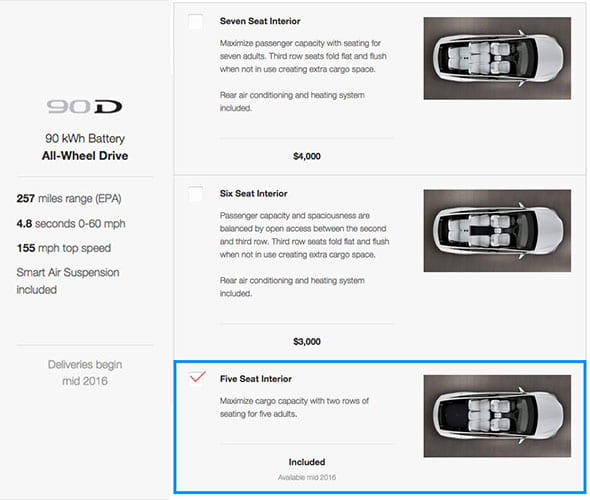Click the Available mid 2016 note
Image resolution: width=590 pixels, height=500 pixels.
click(x=307, y=477)
